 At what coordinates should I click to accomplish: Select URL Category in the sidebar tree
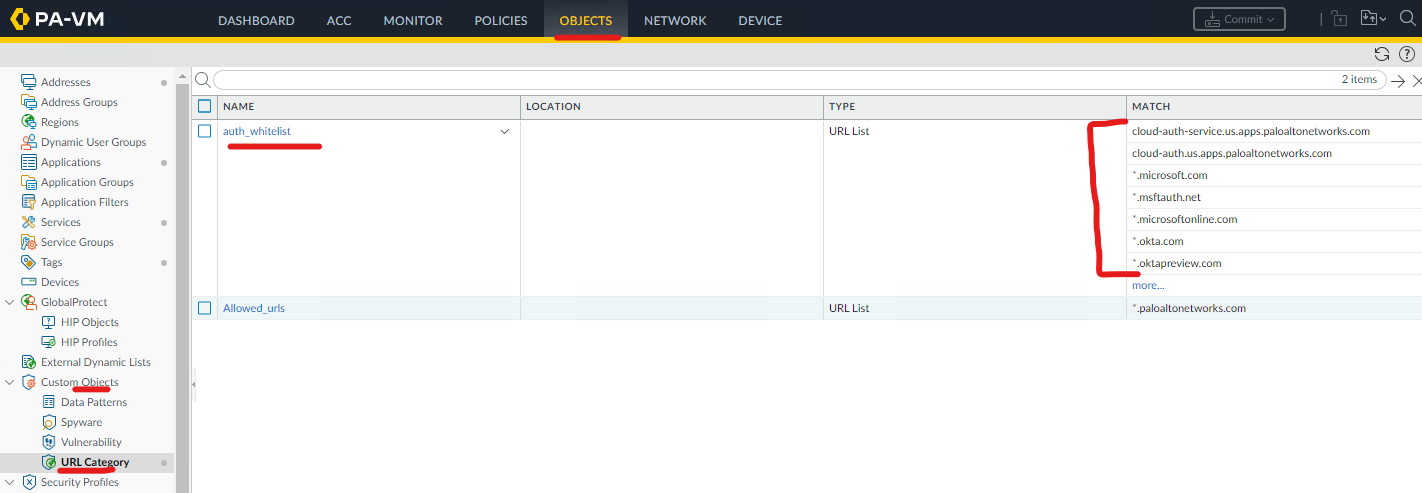click(94, 462)
